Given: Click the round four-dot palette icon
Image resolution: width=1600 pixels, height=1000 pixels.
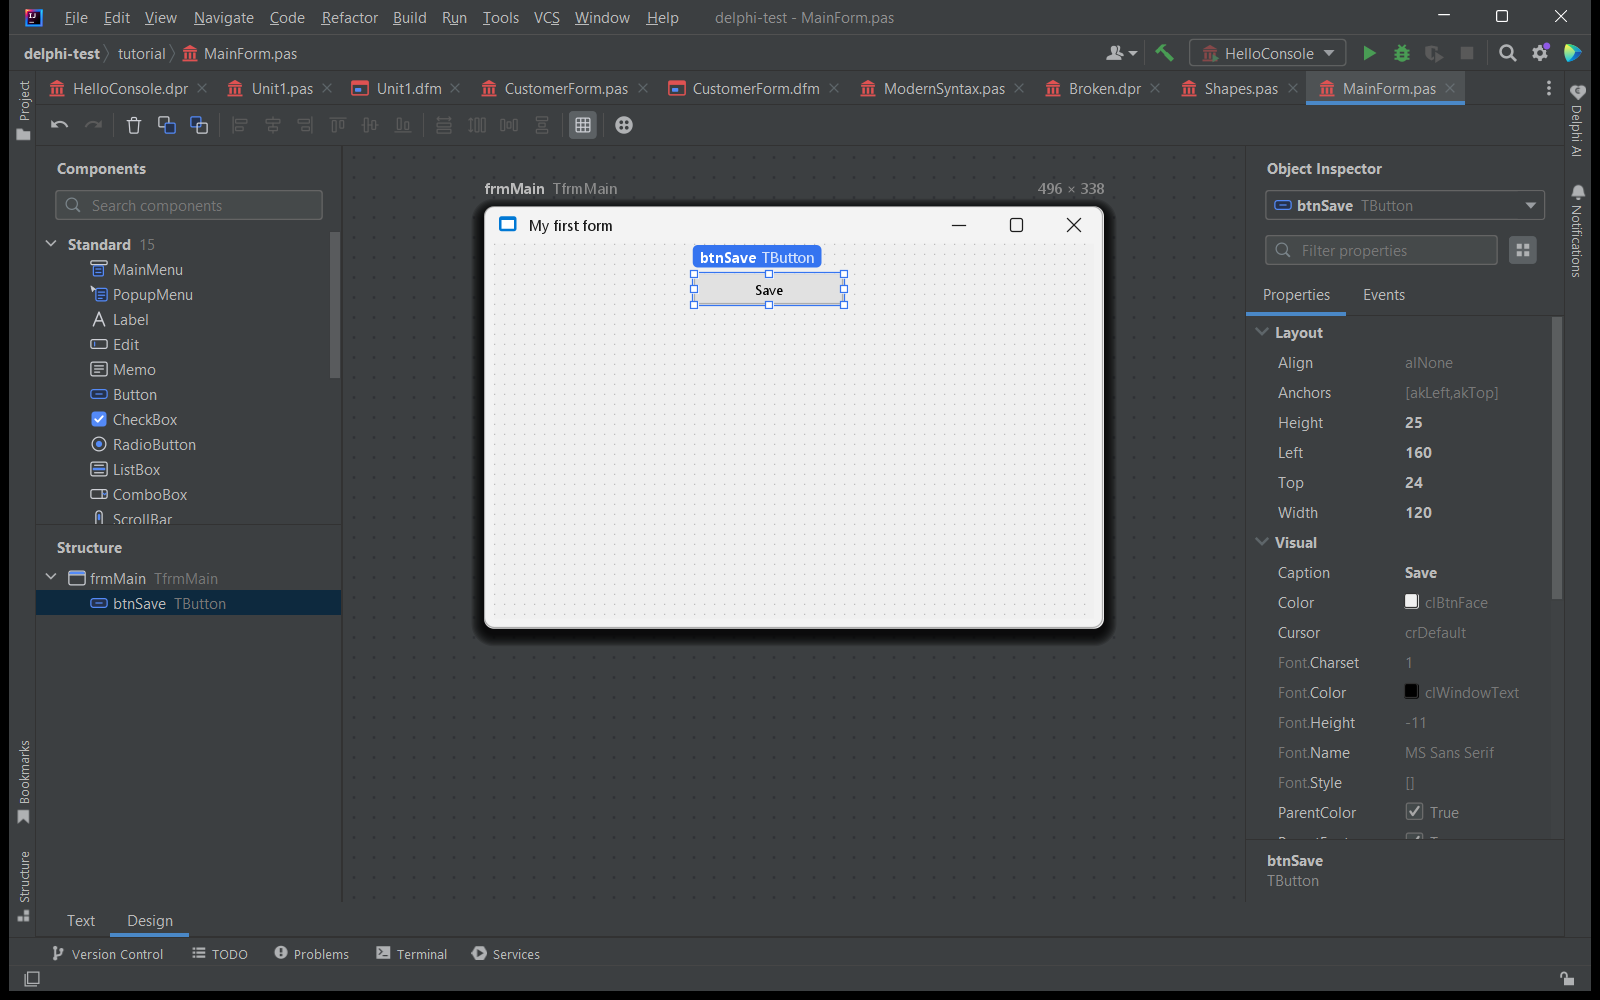Looking at the screenshot, I should pos(624,125).
